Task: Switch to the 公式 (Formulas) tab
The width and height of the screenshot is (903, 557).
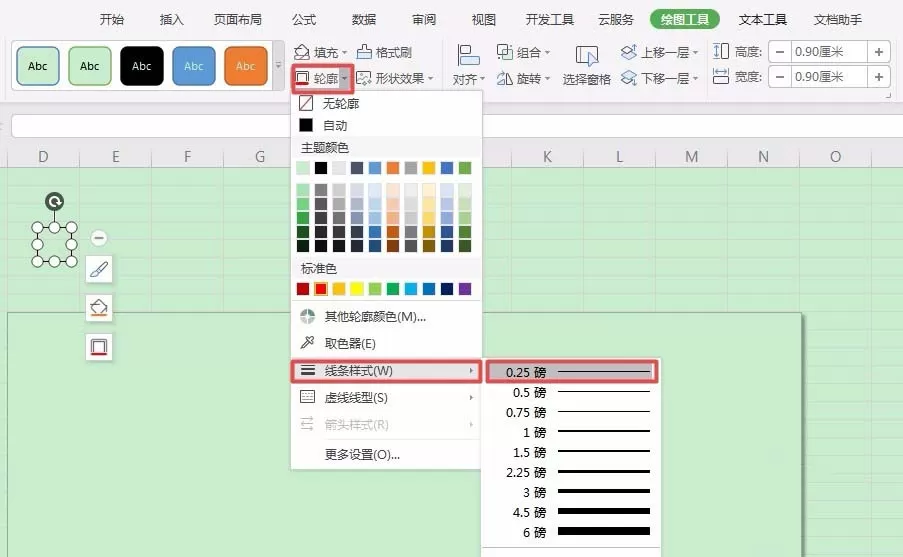Action: coord(304,20)
